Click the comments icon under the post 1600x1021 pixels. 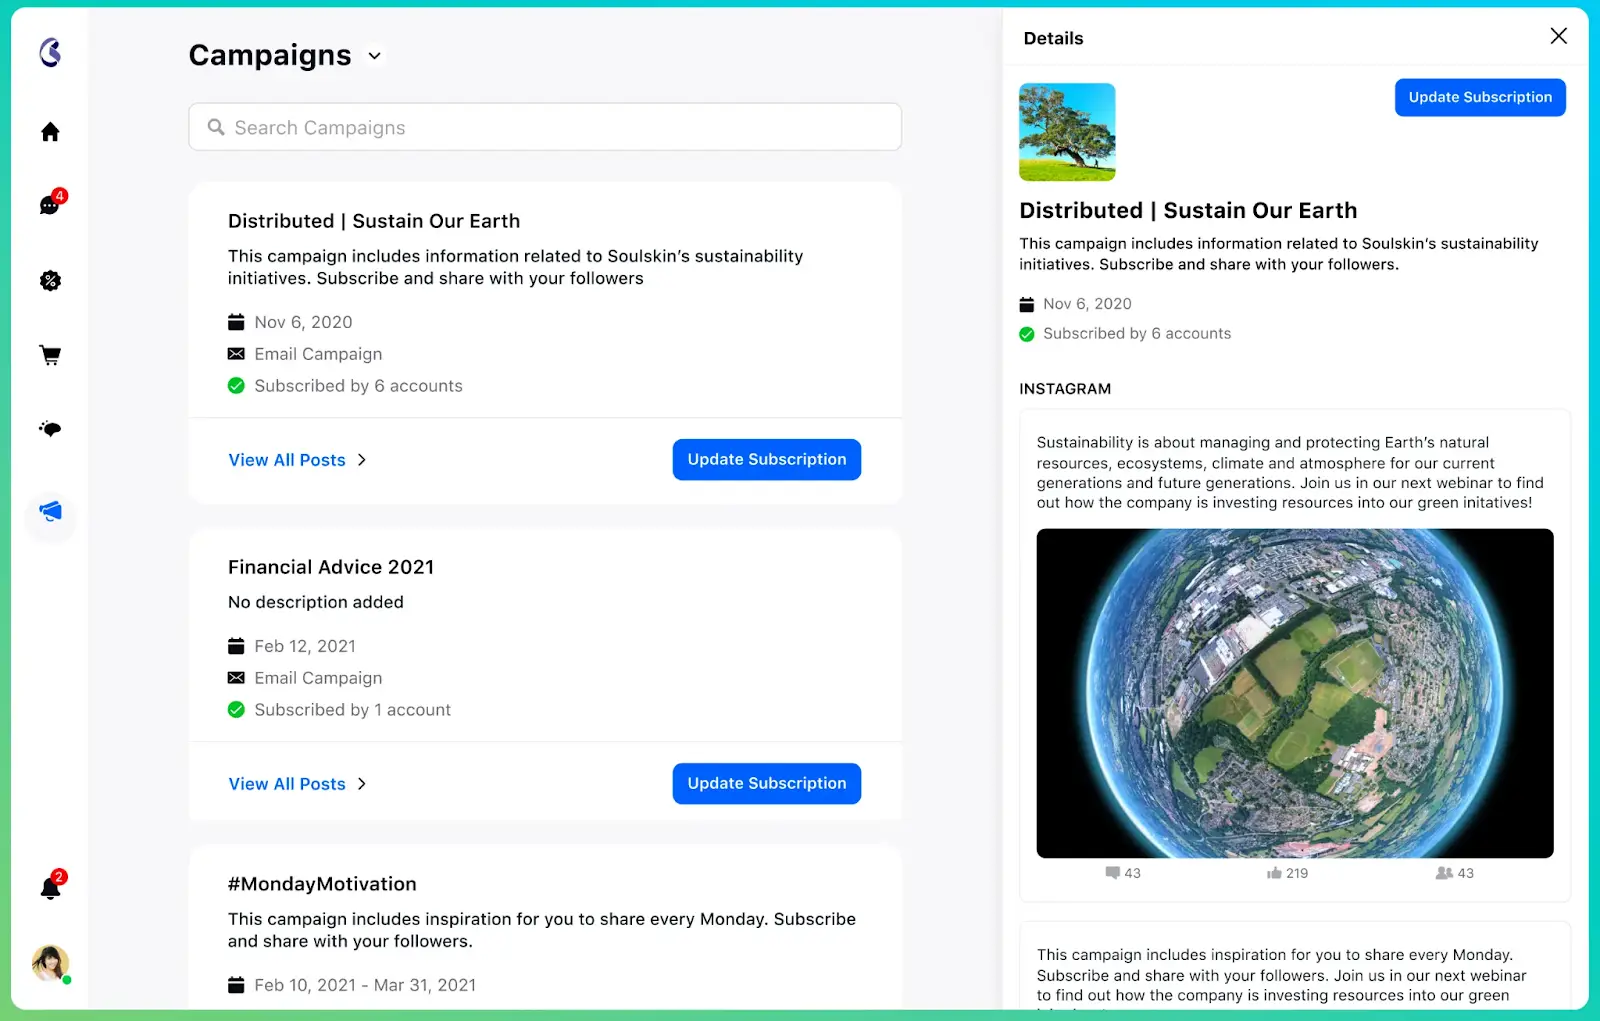tap(1112, 872)
